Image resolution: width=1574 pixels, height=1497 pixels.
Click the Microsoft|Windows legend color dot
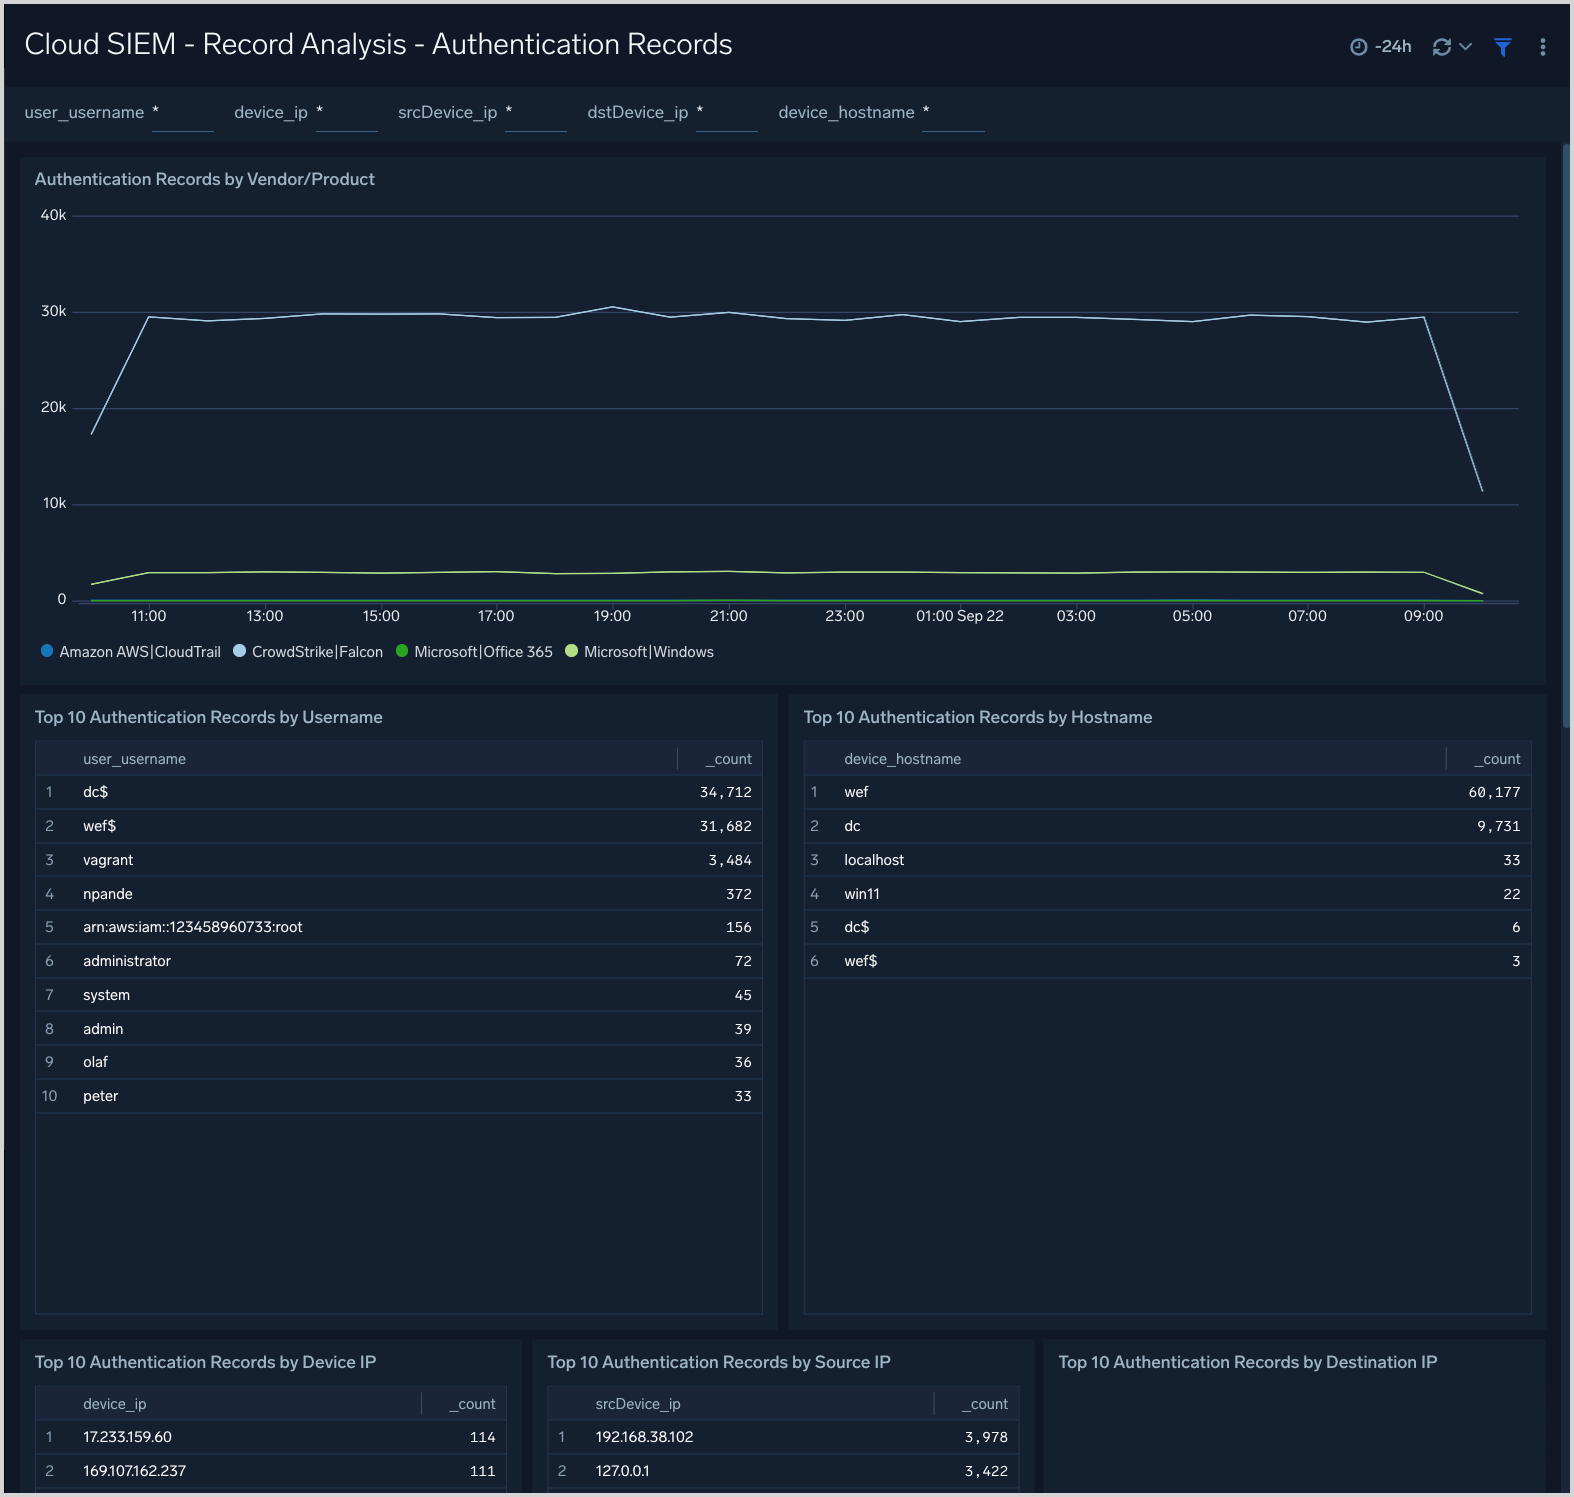point(572,651)
